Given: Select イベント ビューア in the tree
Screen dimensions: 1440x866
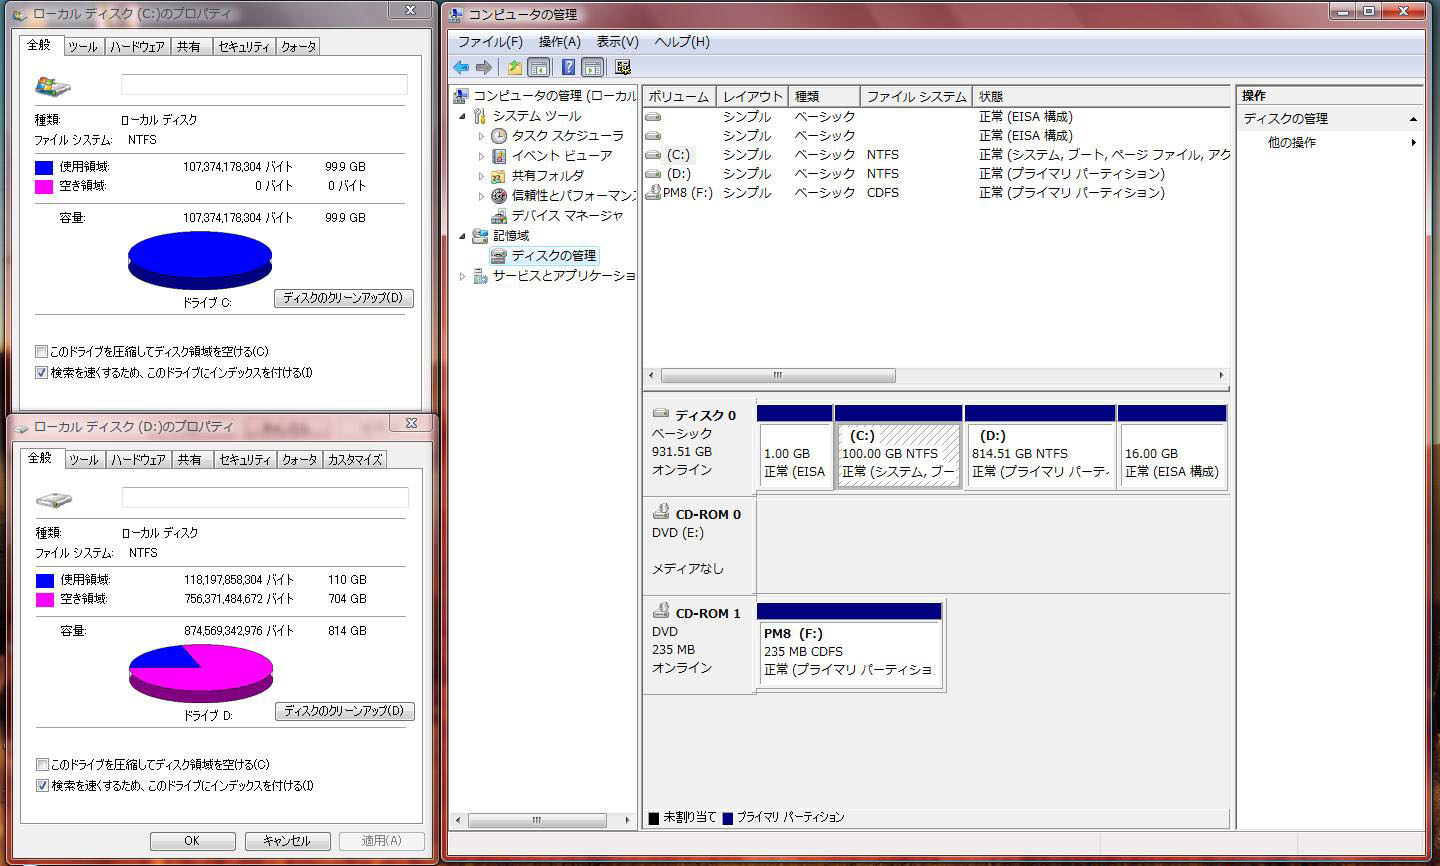Looking at the screenshot, I should tap(561, 155).
